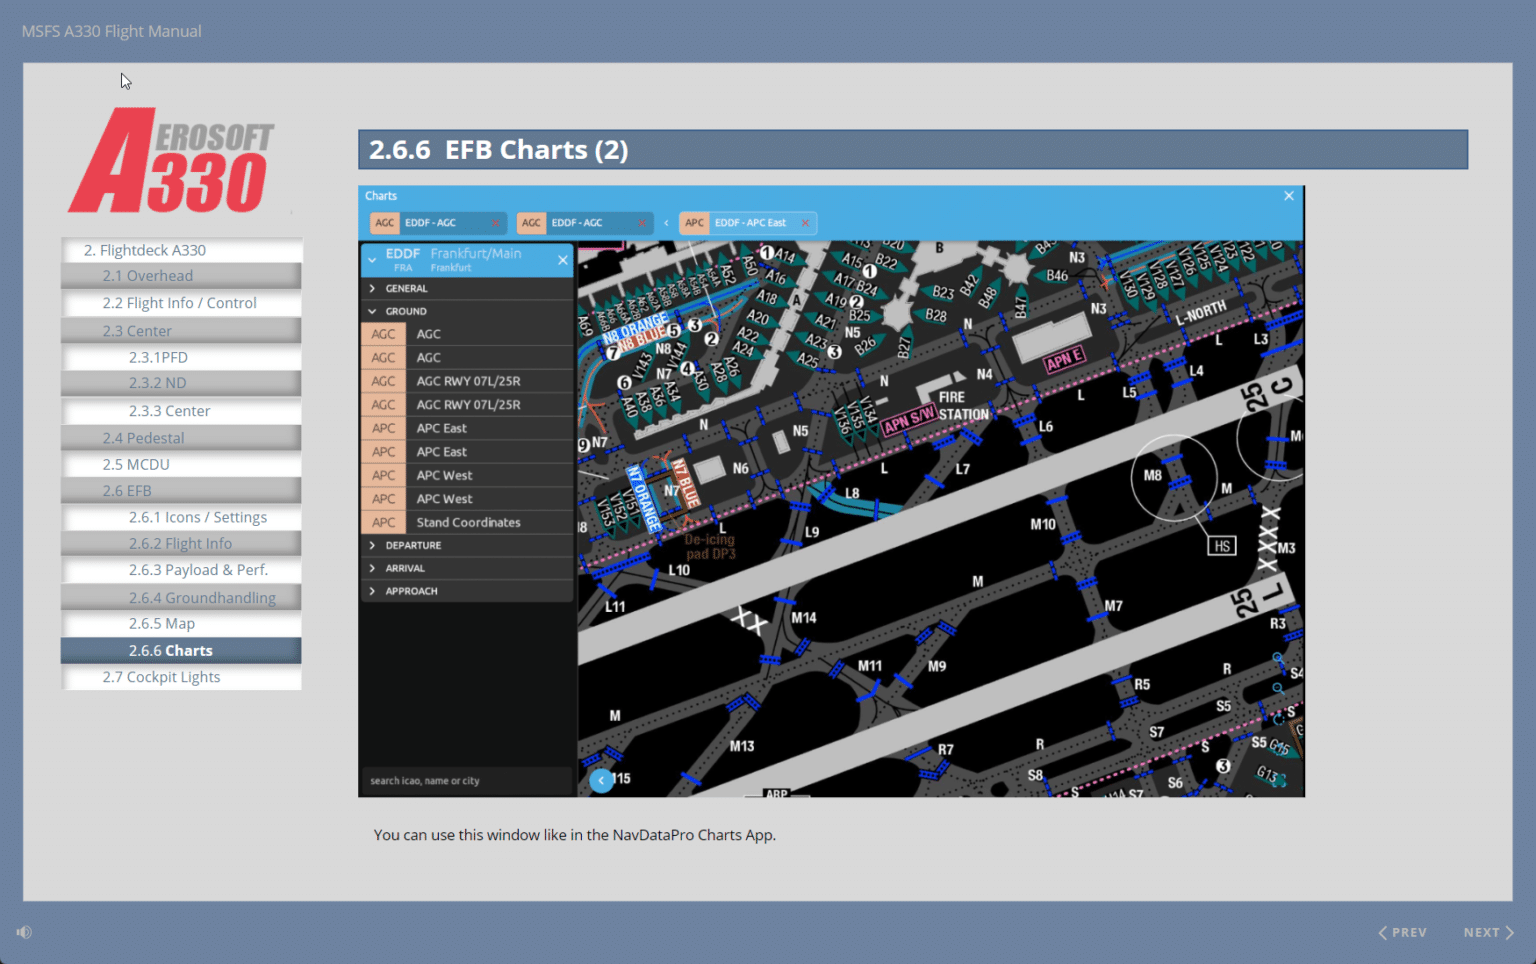Click the APC badge on the EDDF - APC East tab
1536x964 pixels.
693,223
